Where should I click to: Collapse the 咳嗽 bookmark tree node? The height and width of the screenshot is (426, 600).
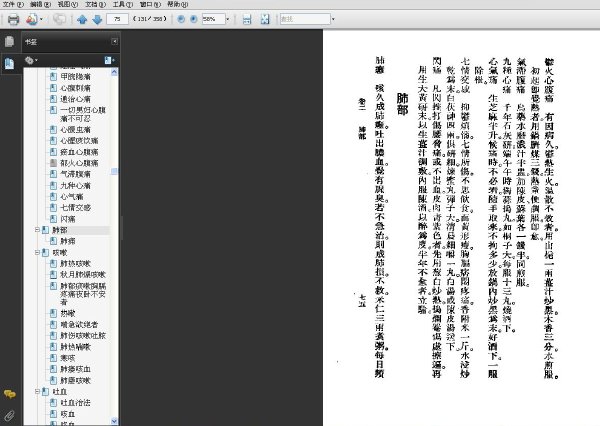(x=37, y=252)
